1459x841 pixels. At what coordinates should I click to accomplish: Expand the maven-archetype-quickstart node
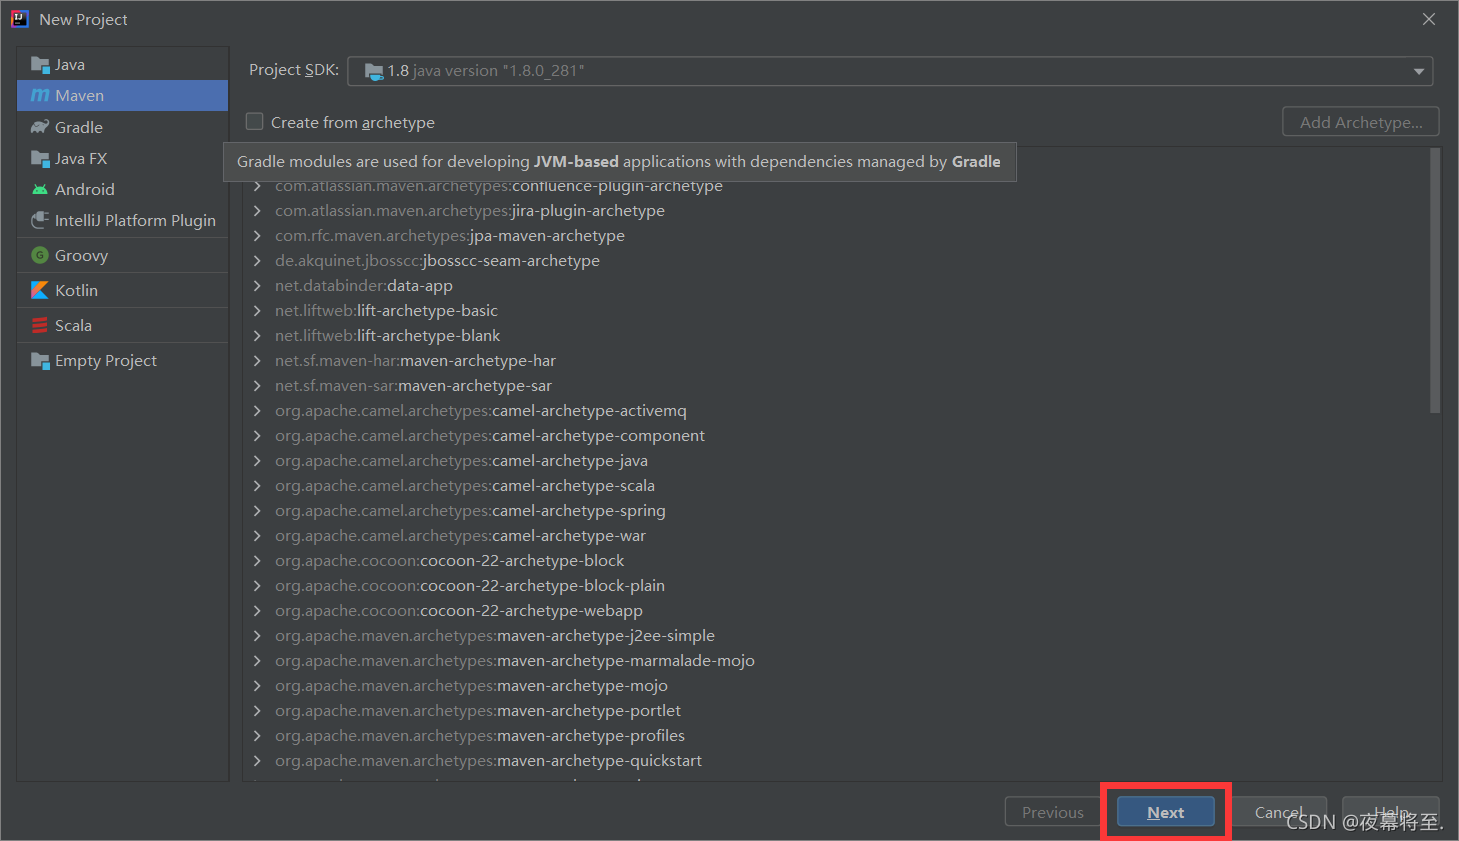[x=257, y=760]
